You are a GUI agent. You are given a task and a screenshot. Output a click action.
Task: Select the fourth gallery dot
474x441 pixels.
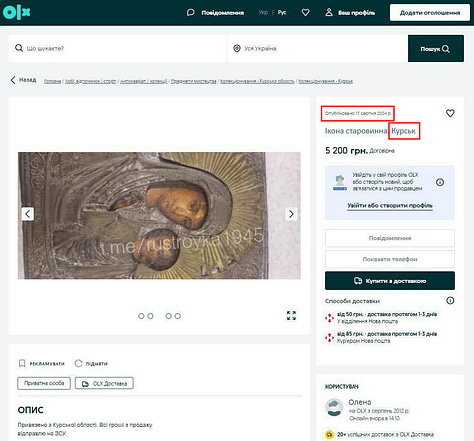click(x=178, y=316)
